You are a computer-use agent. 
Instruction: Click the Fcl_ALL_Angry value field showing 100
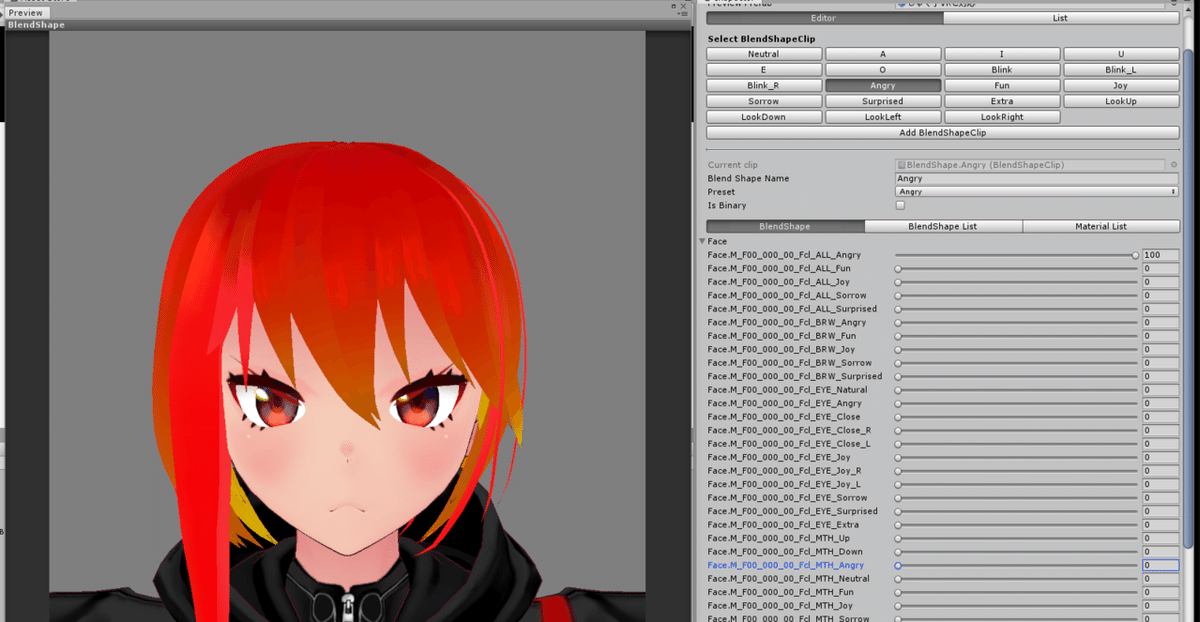[1160, 255]
